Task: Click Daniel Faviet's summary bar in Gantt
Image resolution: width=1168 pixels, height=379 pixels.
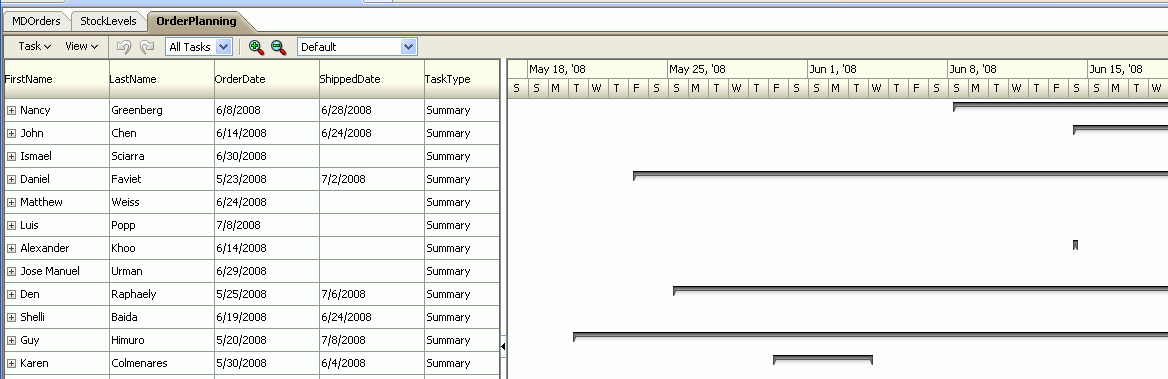Action: [901, 174]
